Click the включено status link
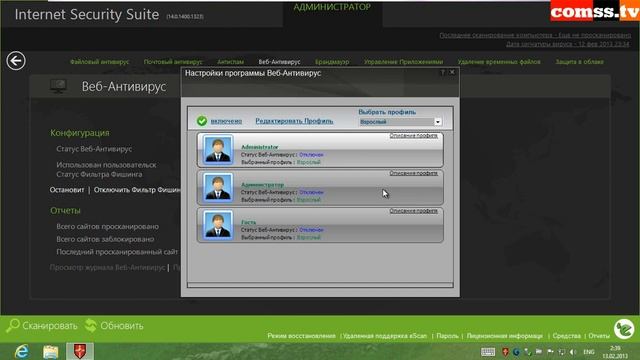Viewport: 640px width, 360px height. 226,121
